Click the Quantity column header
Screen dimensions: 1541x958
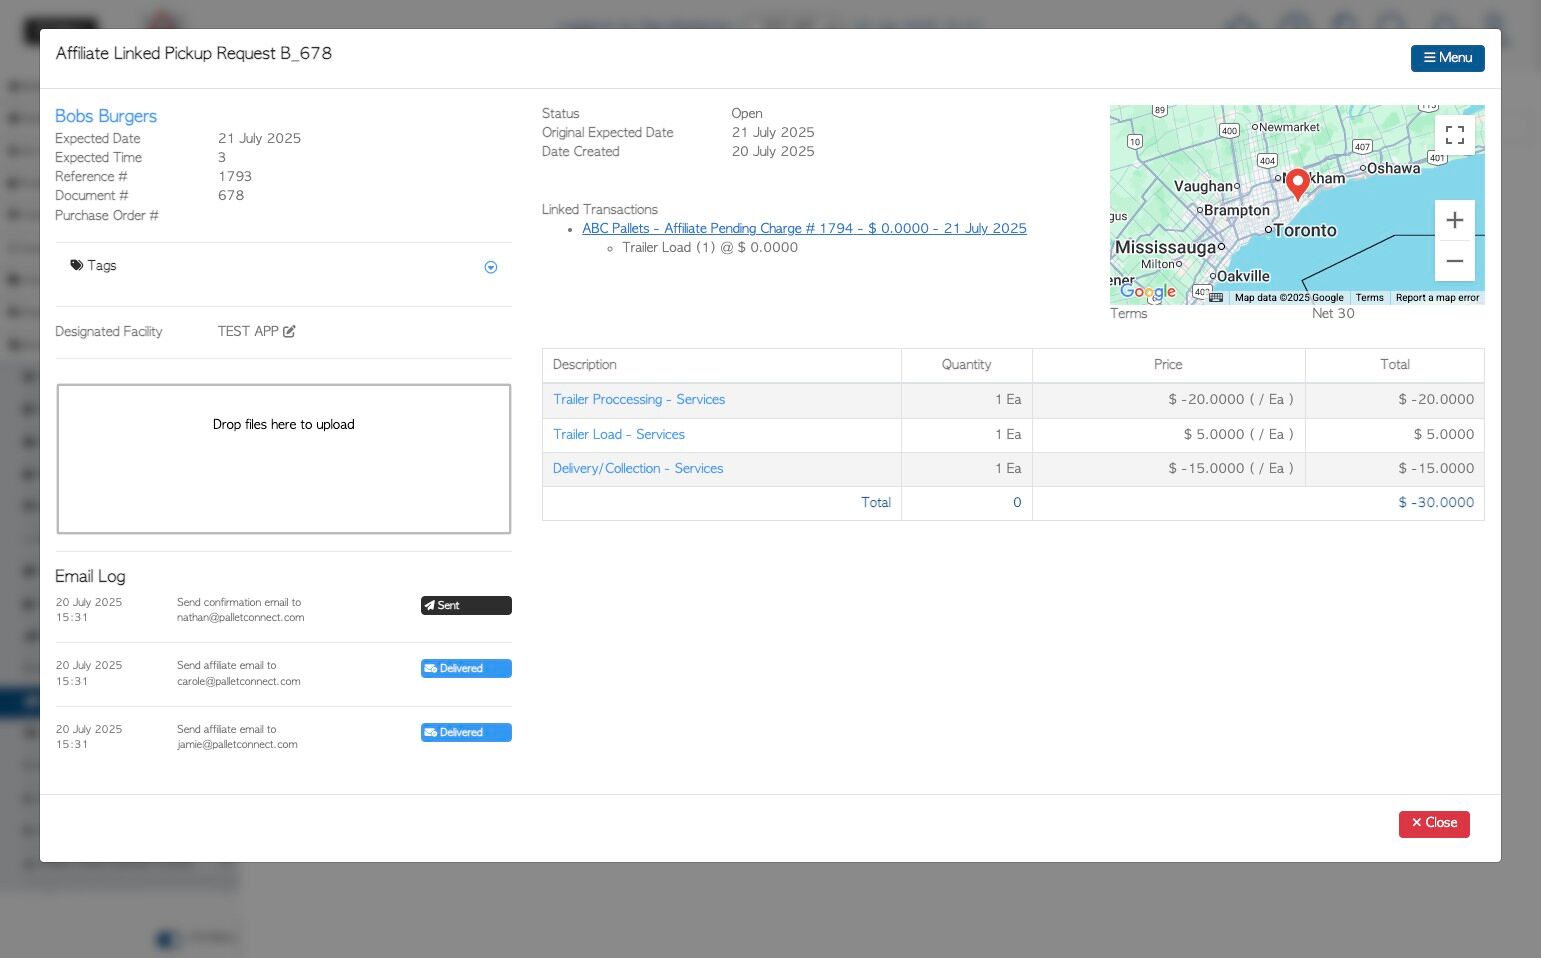(966, 365)
